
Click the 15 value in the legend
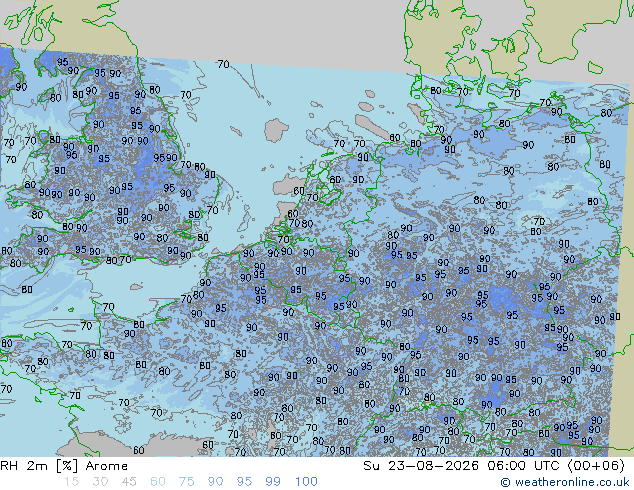tap(72, 482)
